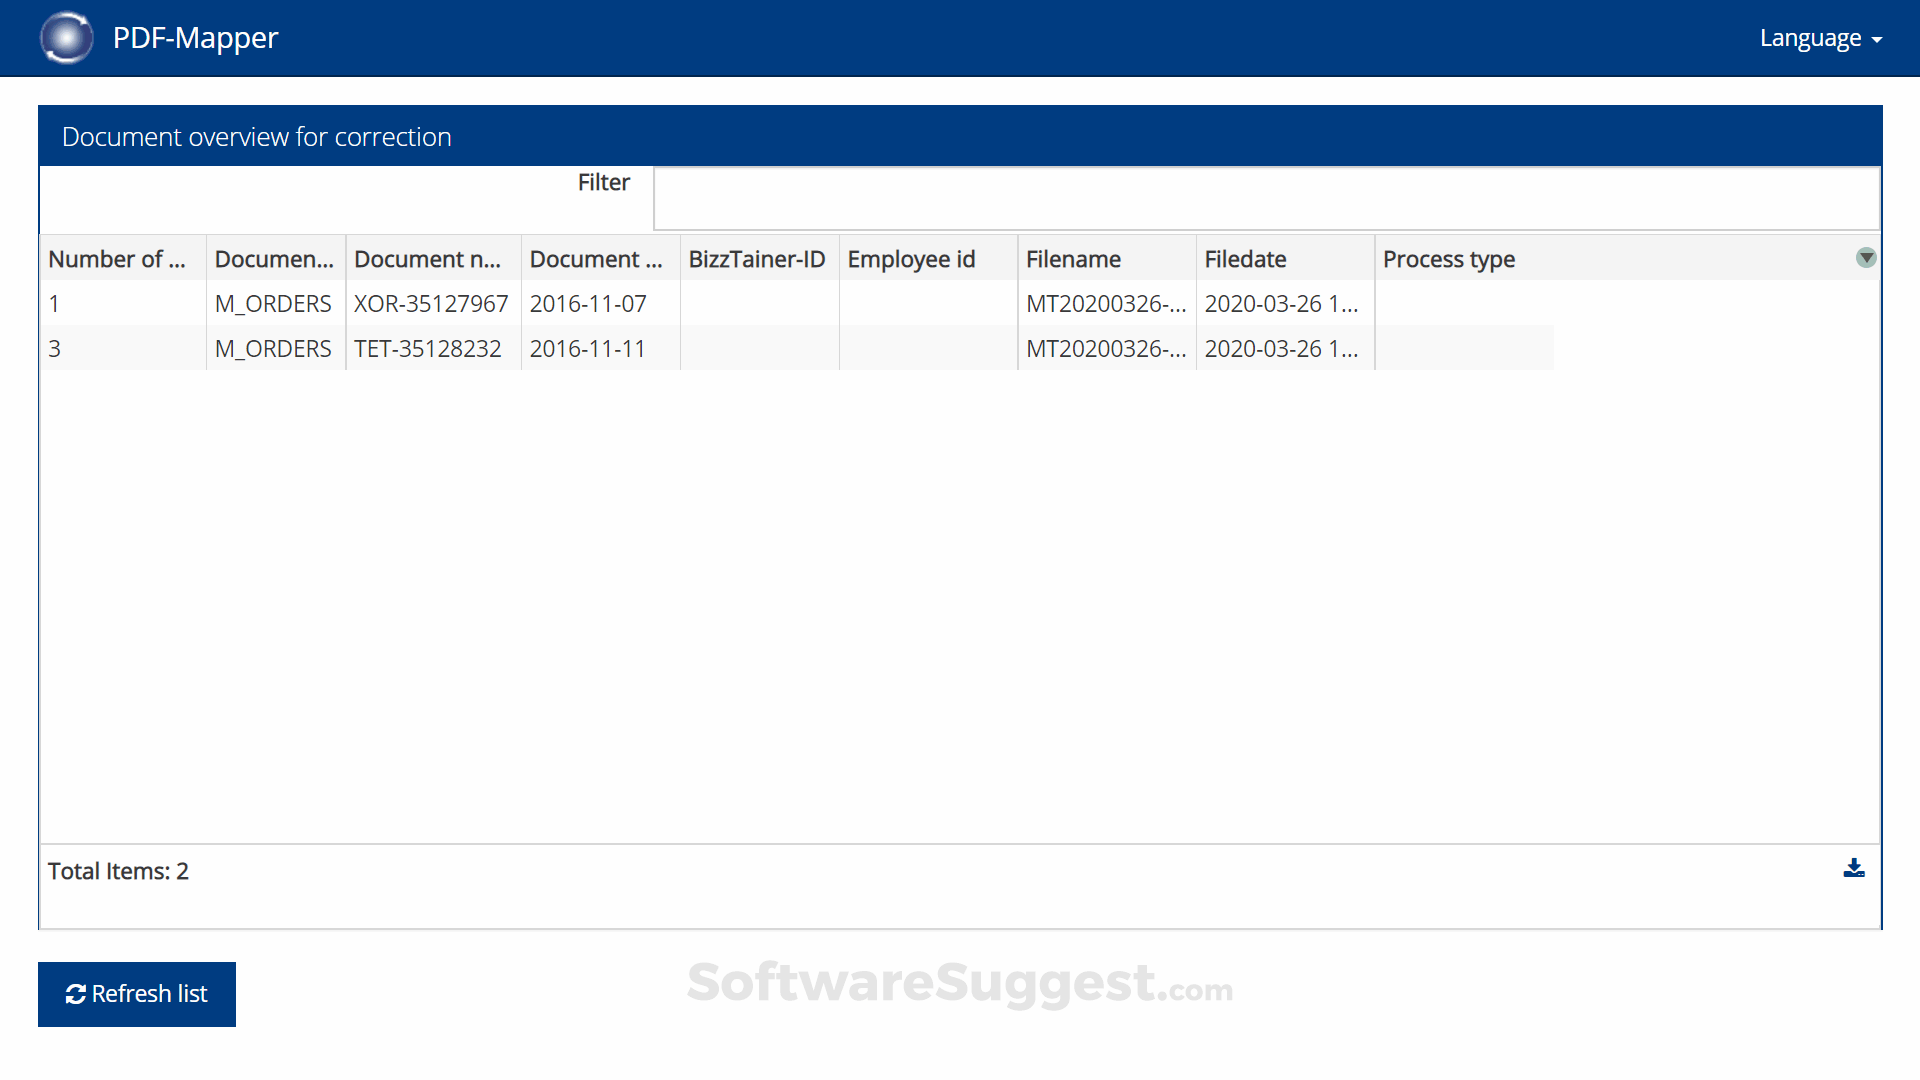Select the row with document TET-35128232

tap(427, 348)
